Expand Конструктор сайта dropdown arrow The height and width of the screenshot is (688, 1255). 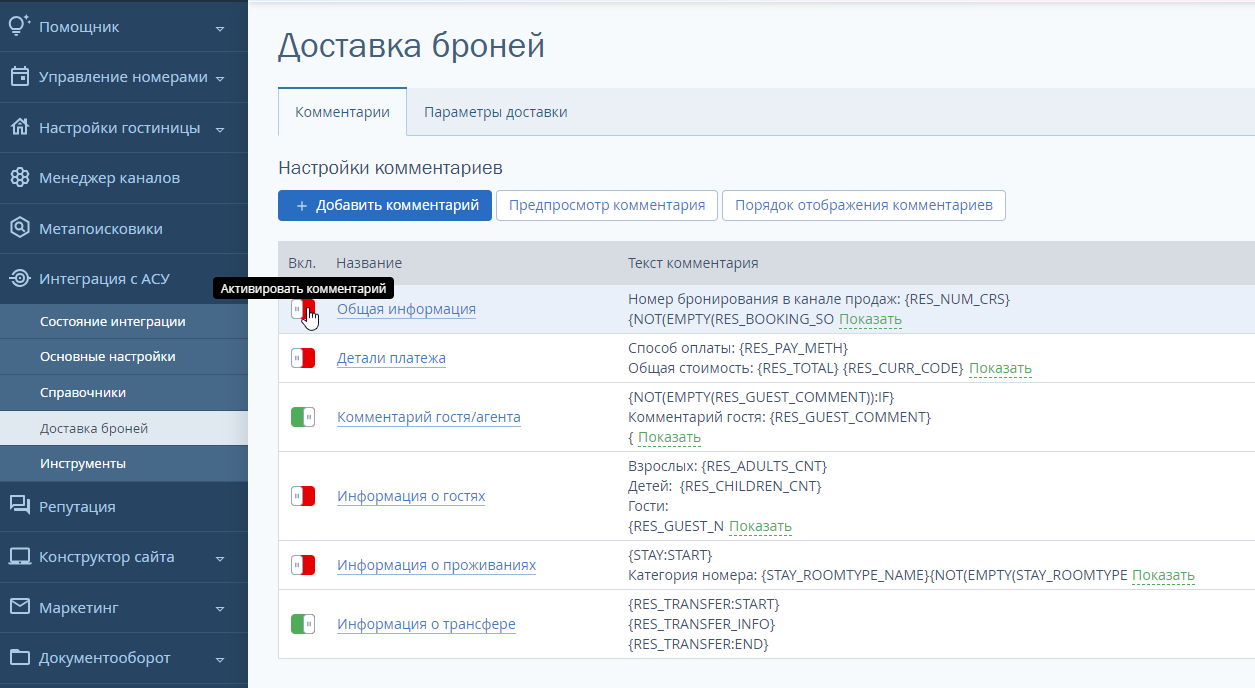tap(220, 558)
